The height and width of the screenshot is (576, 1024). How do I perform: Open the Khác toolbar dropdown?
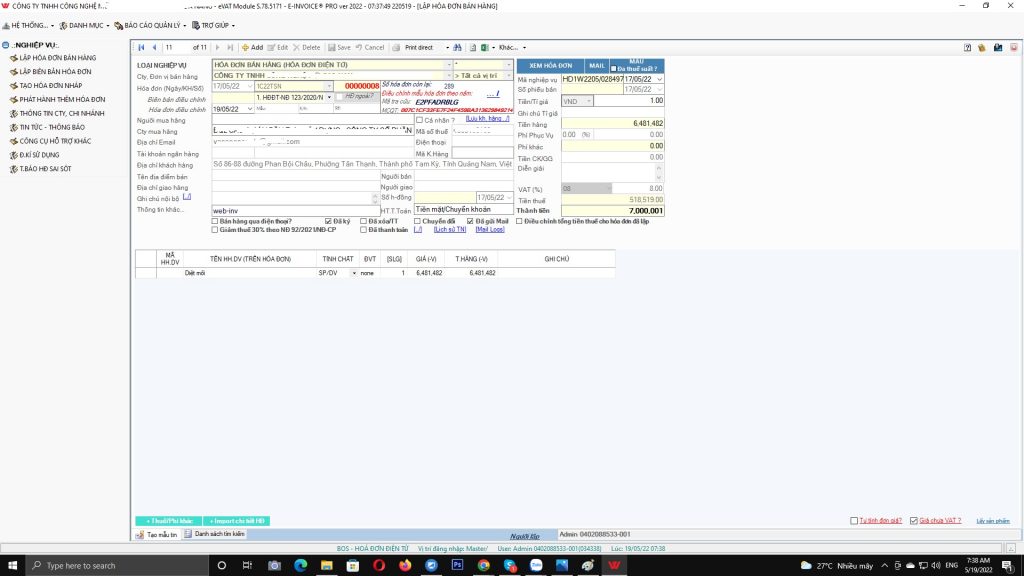pyautogui.click(x=512, y=48)
